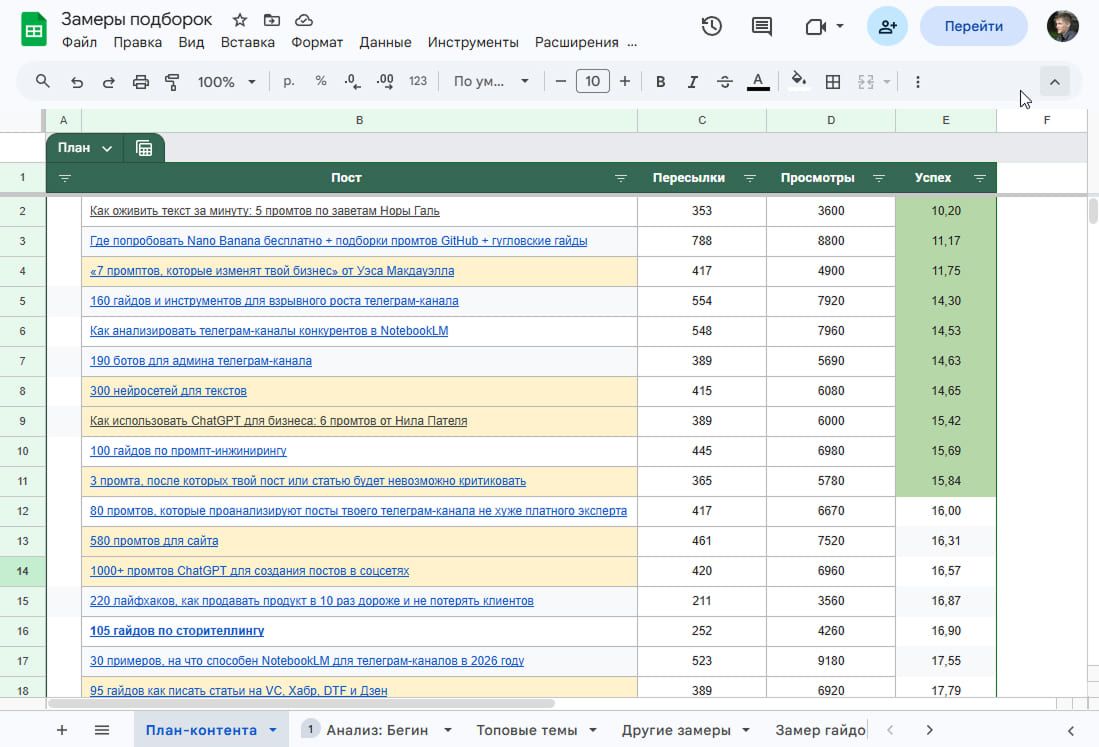
Task: Toggle Bold formatting
Action: (x=660, y=82)
